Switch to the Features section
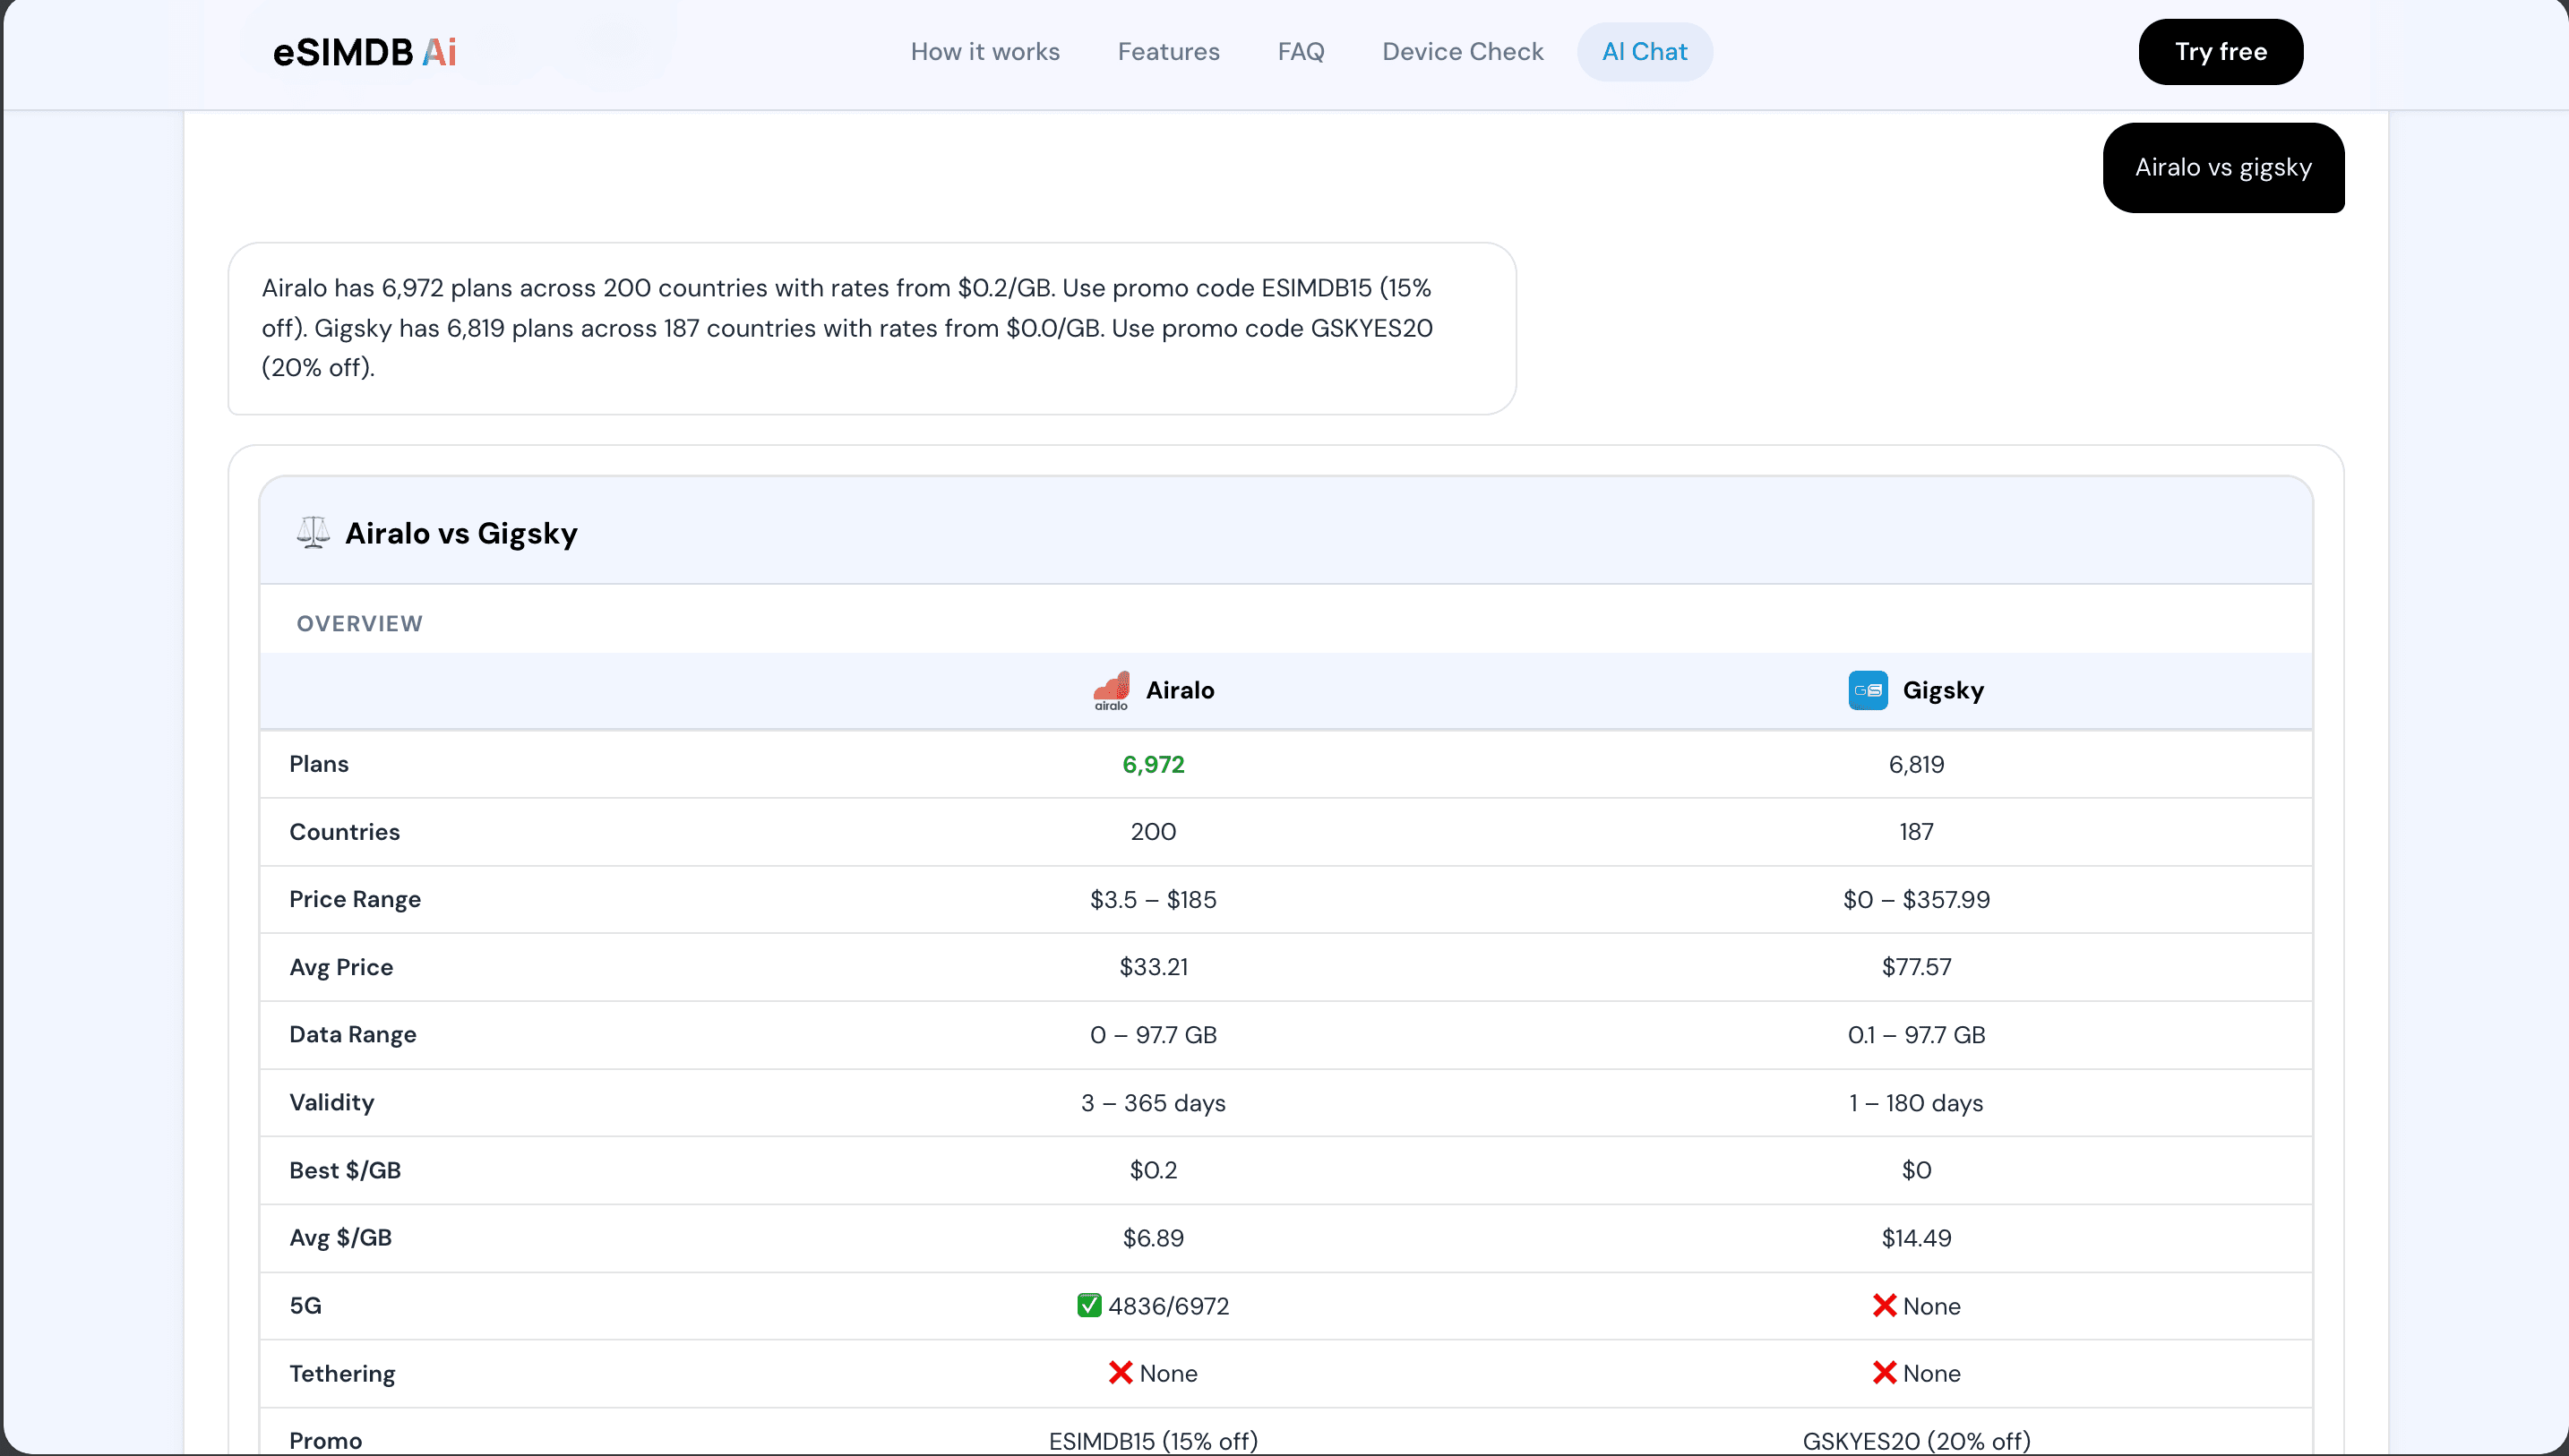 coord(1168,51)
